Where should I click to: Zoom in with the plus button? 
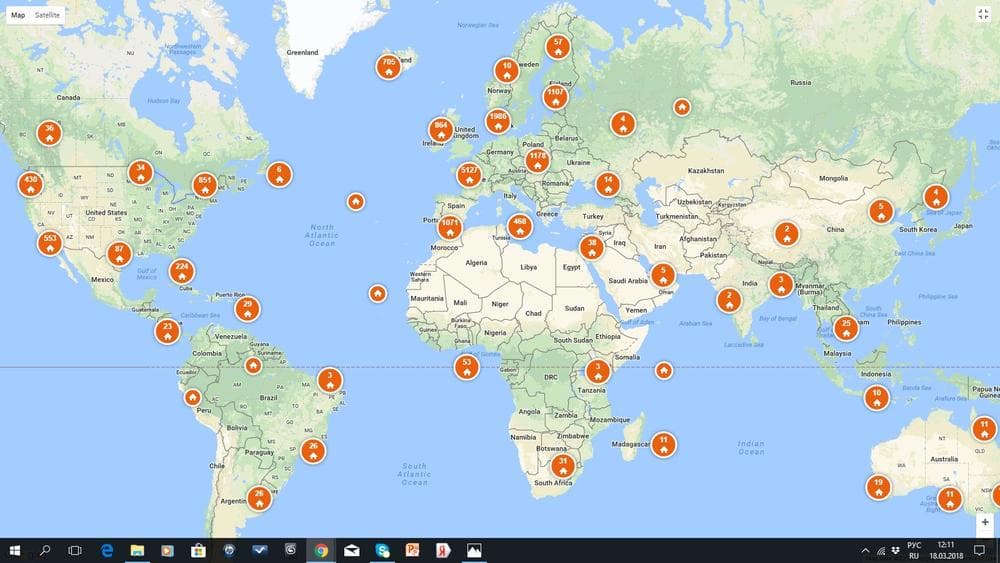pos(985,522)
